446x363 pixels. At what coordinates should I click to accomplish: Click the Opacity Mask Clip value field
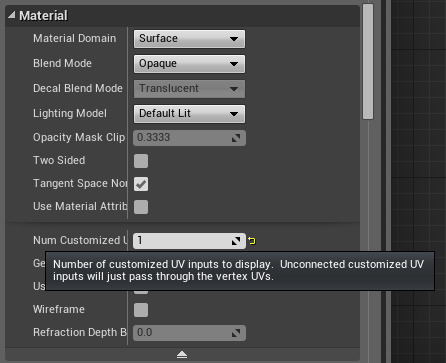click(x=189, y=138)
